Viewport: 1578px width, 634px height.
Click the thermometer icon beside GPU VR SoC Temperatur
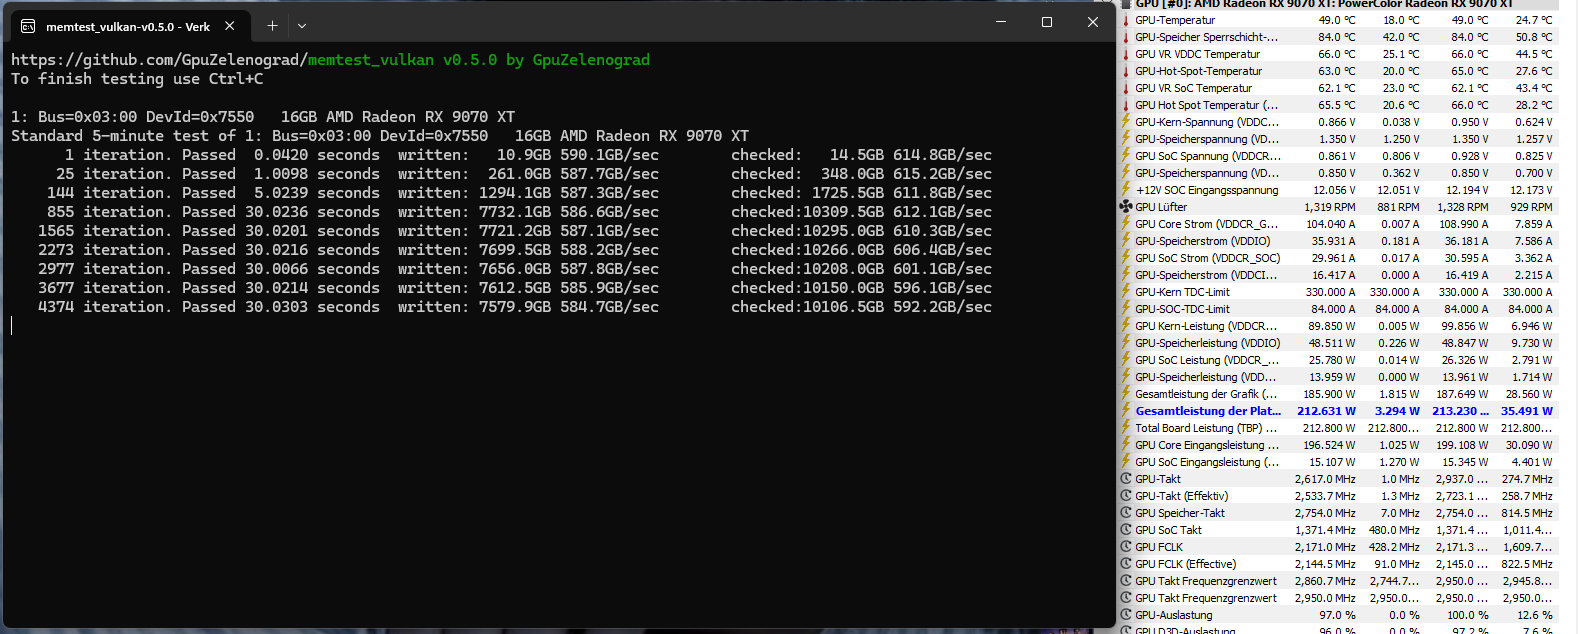click(x=1126, y=88)
